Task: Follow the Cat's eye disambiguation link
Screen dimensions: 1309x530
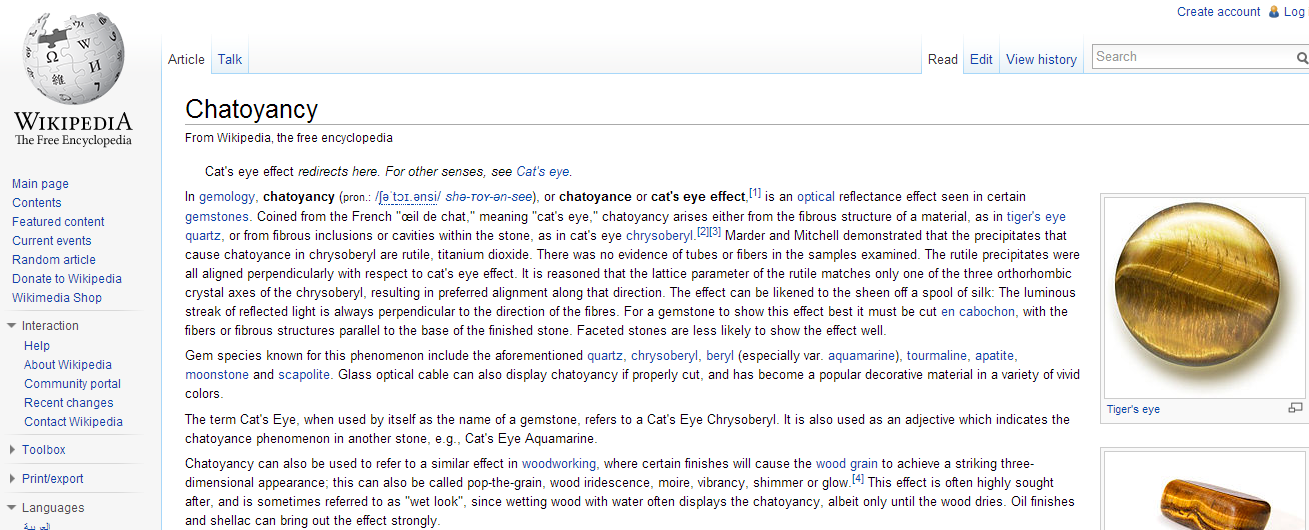Action: (543, 171)
